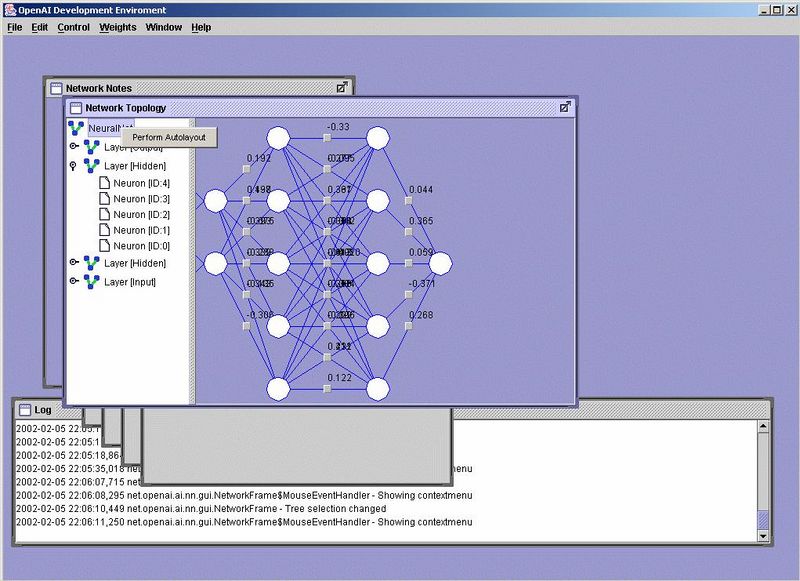
Task: Click the Log scrollbar up arrow
Action: pos(763,426)
